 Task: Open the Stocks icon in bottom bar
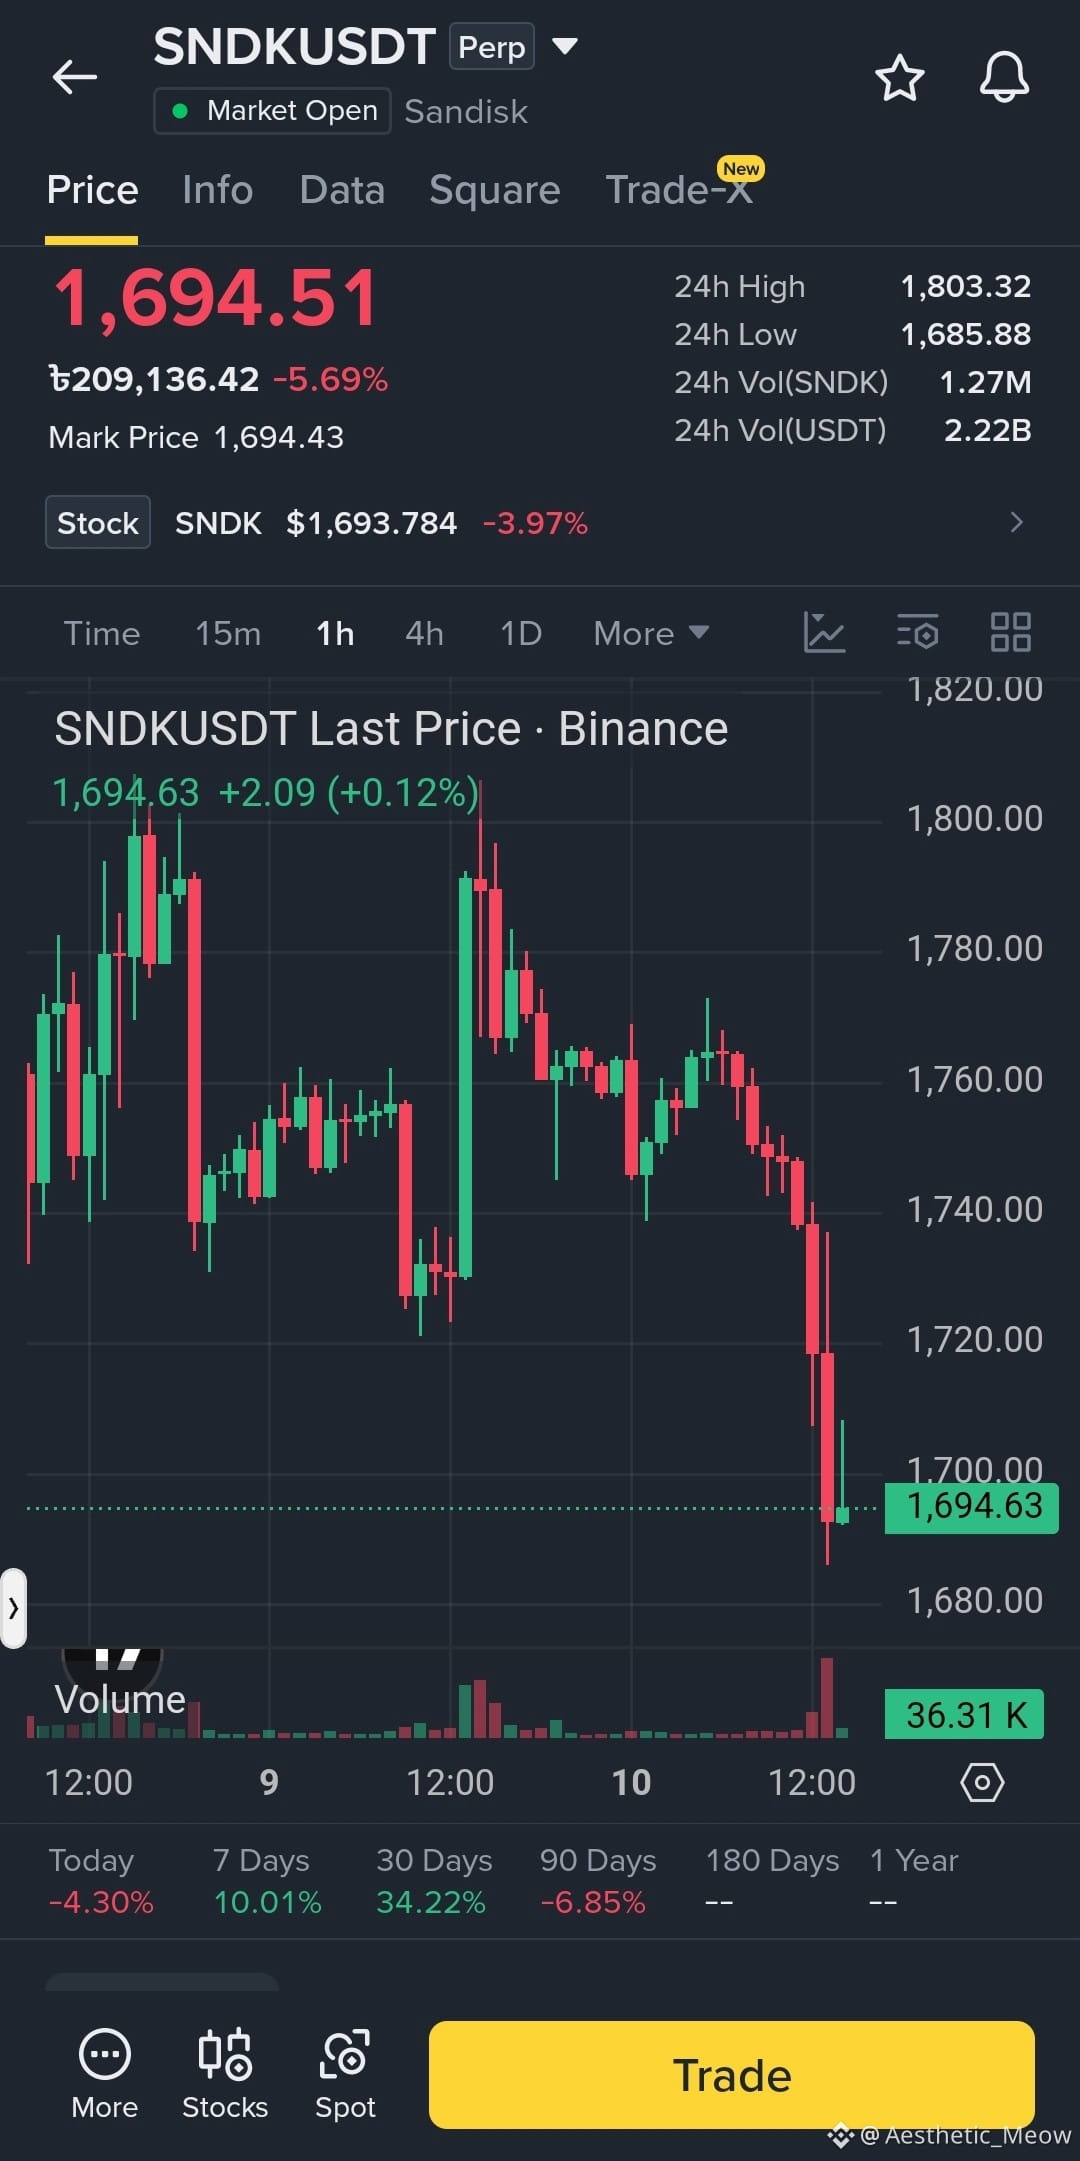225,2073
